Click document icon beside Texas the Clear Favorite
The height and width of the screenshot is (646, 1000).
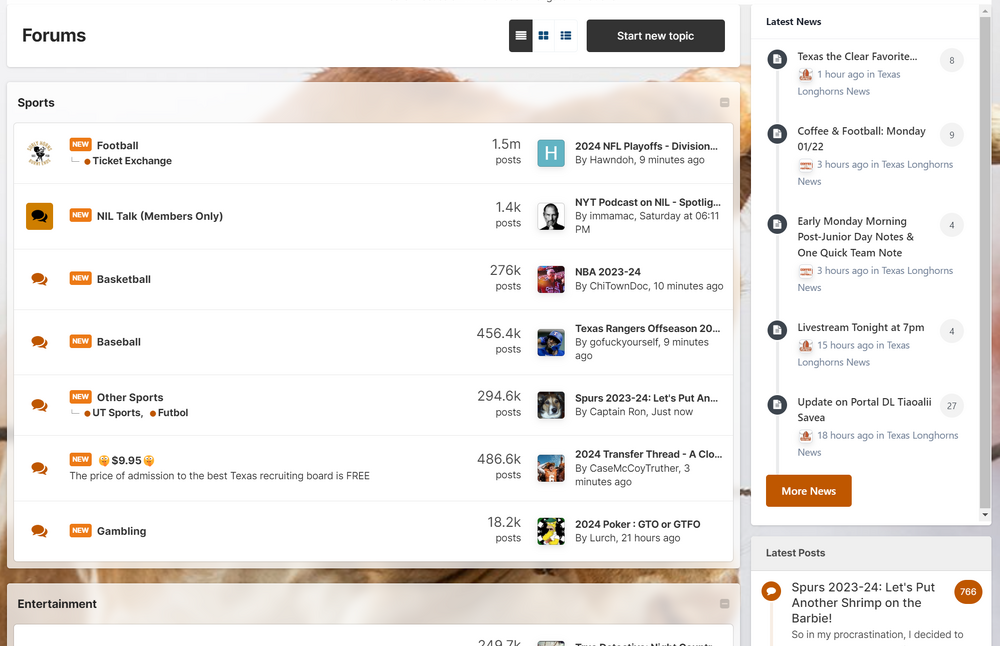pyautogui.click(x=777, y=60)
